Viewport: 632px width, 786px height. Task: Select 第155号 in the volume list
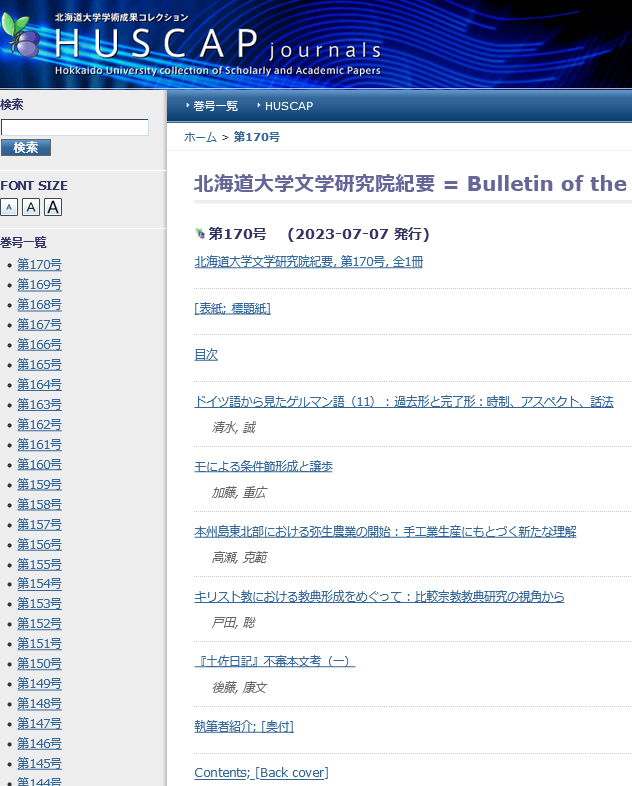click(40, 564)
